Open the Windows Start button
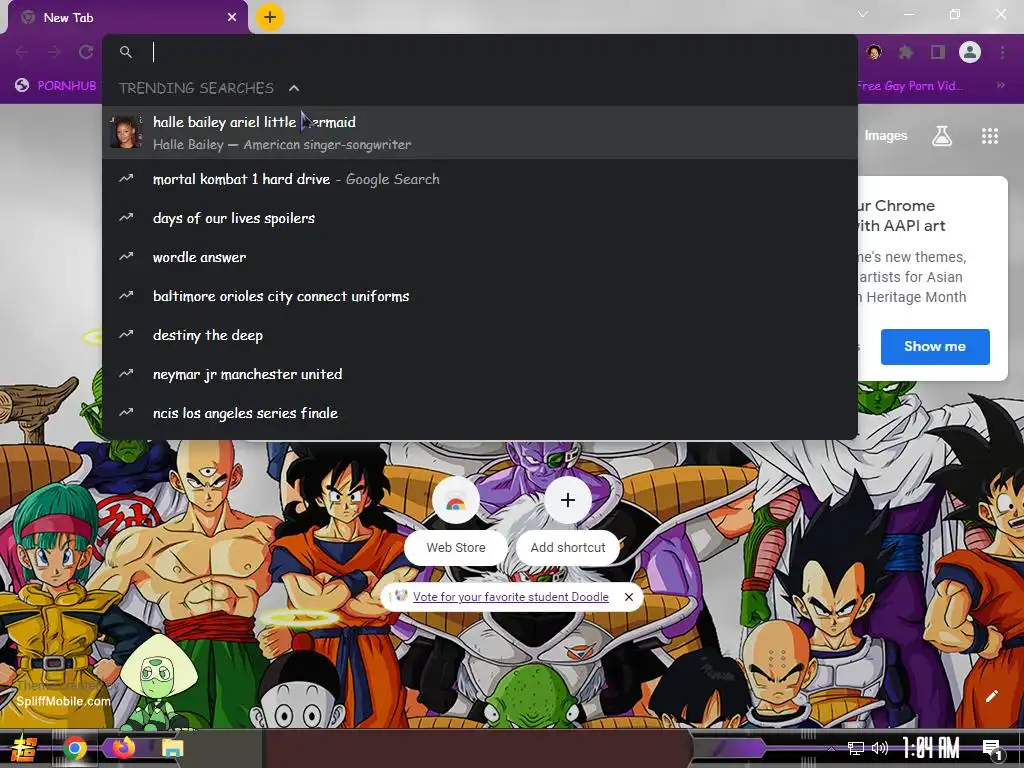This screenshot has height=768, width=1024. [x=22, y=748]
